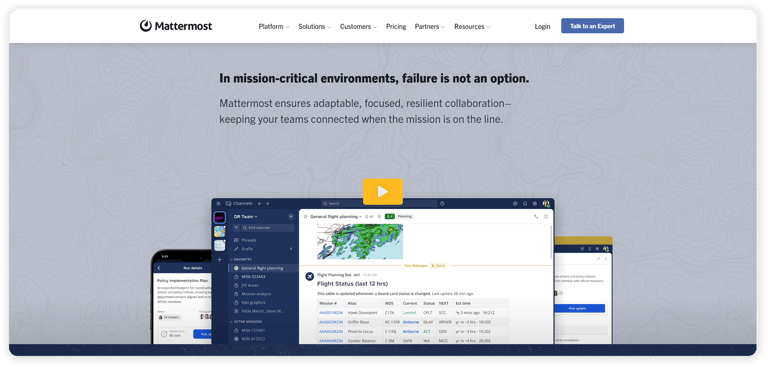Open saved messages bookmark icon in the app top bar
The image size is (768, 367).
pos(525,203)
